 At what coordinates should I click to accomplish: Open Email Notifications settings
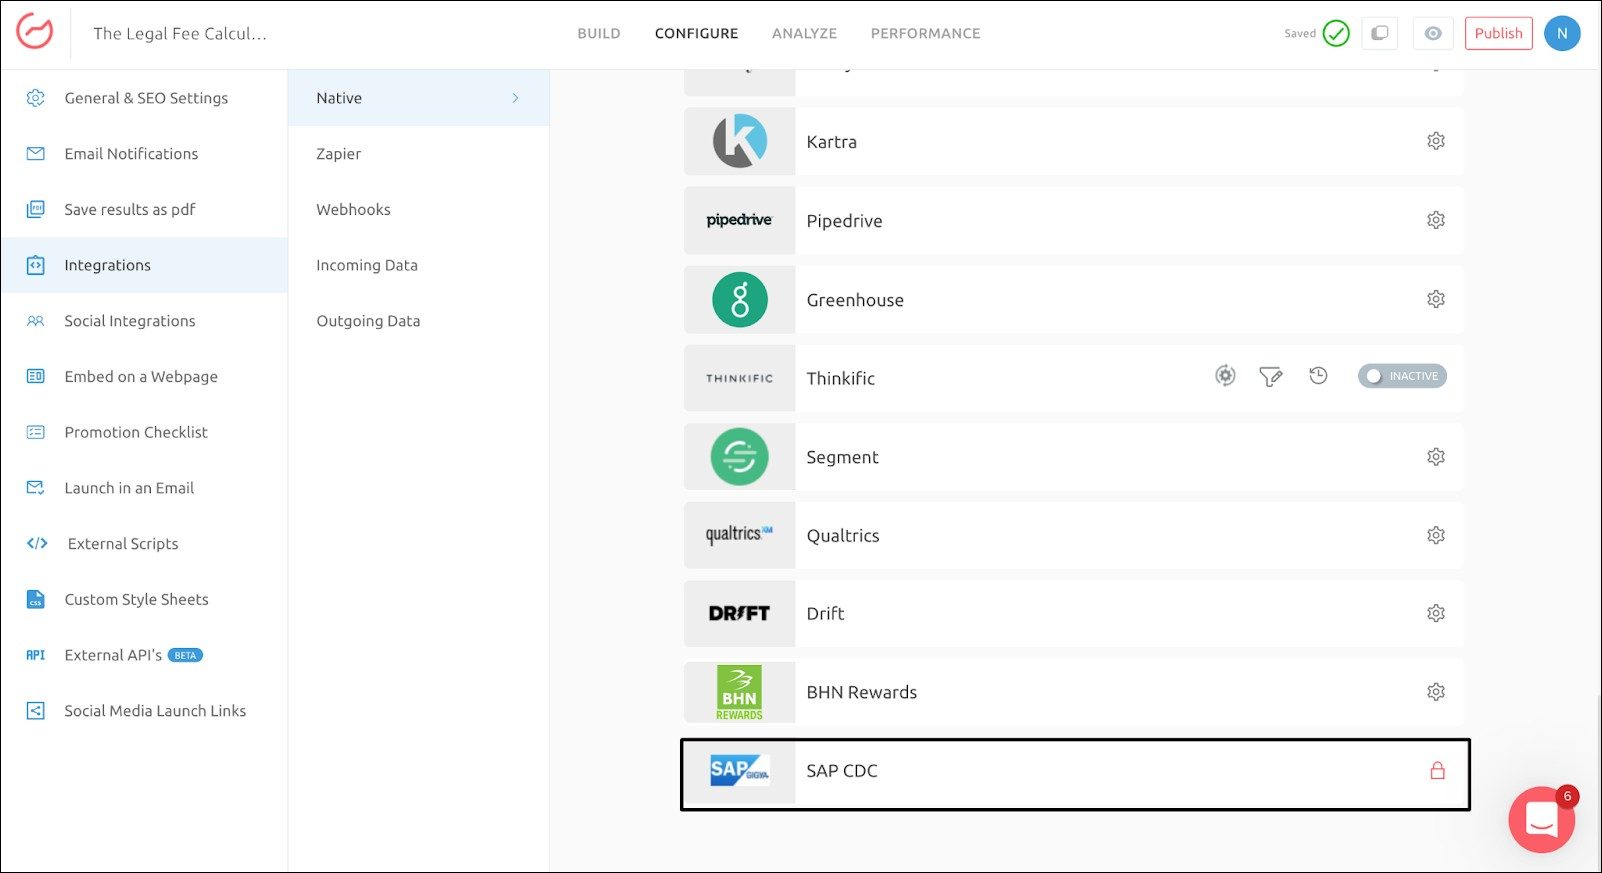coord(131,154)
